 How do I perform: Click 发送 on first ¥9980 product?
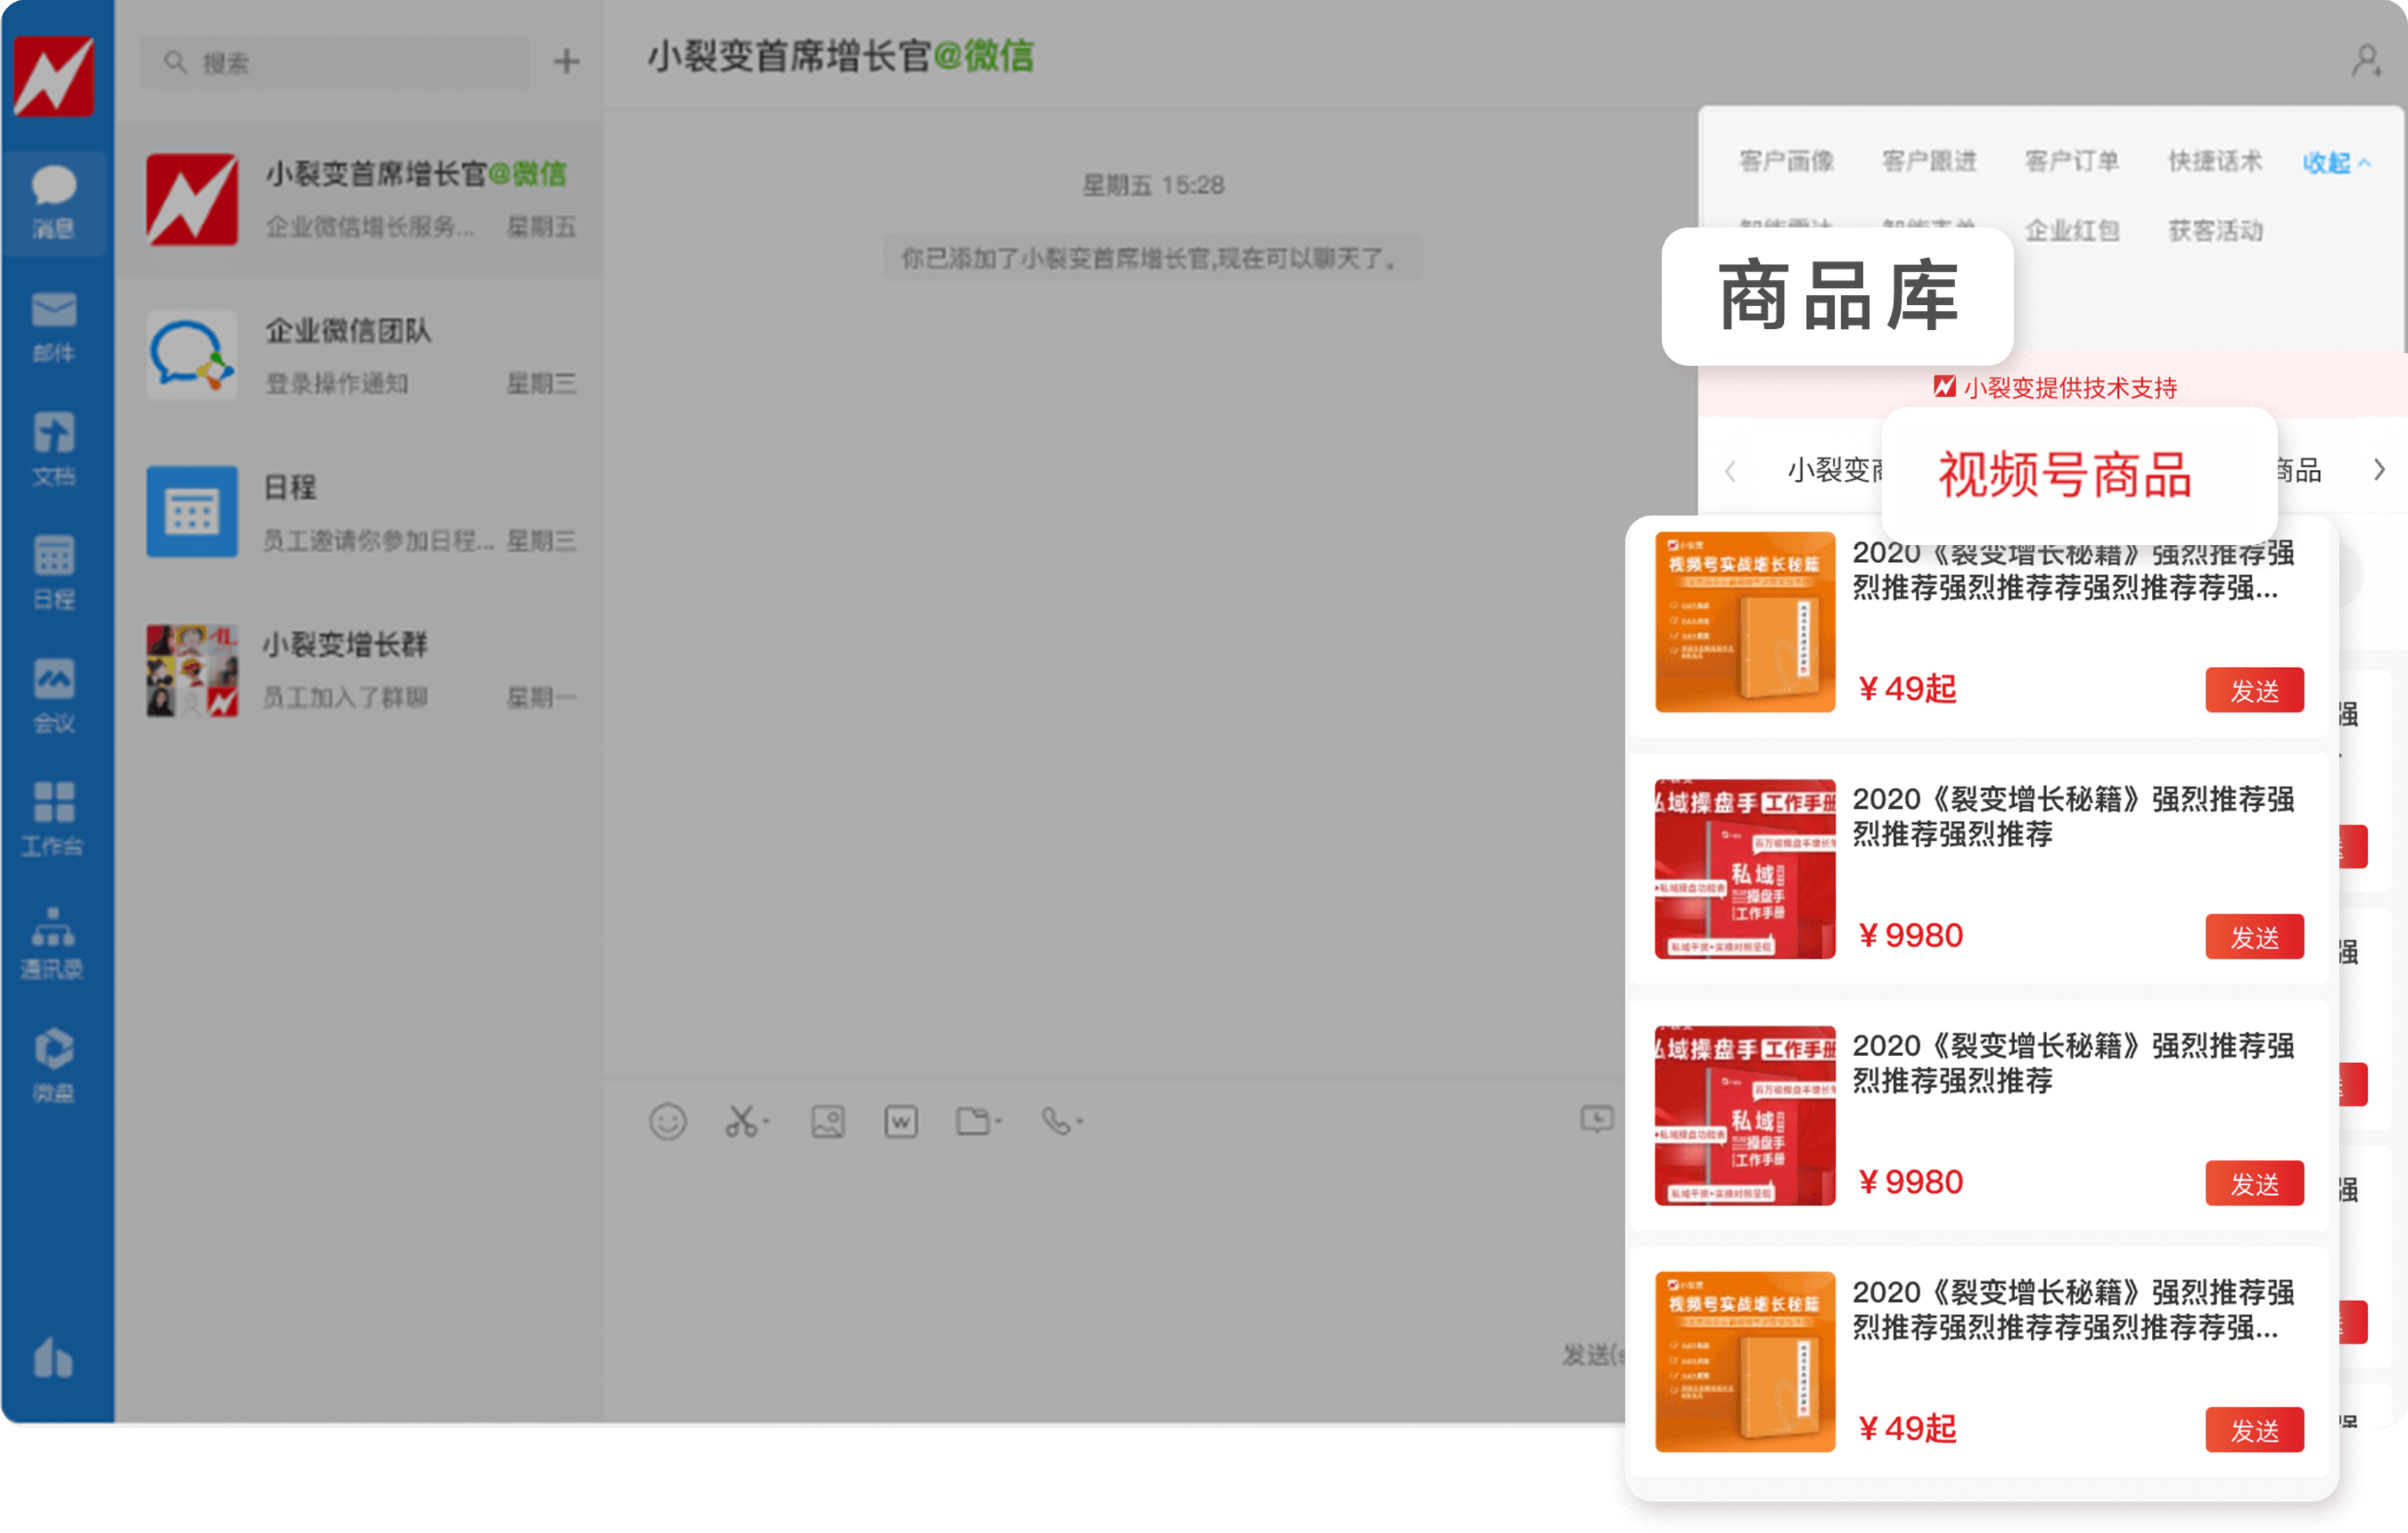(x=2254, y=937)
